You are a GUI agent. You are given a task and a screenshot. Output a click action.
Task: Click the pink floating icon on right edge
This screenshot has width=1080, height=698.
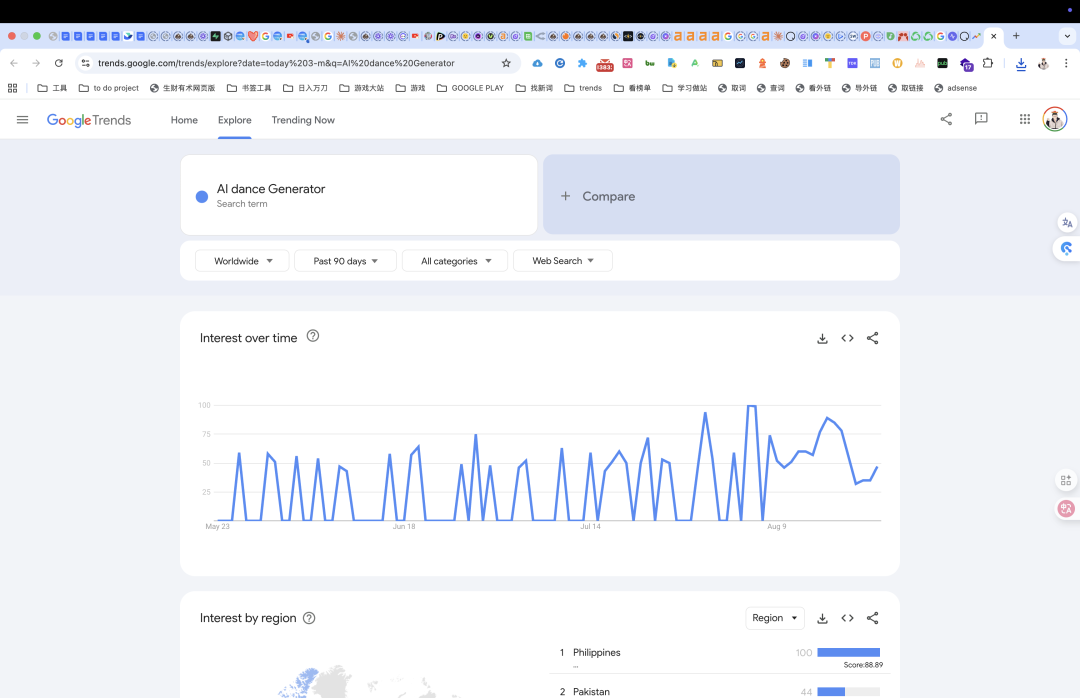coord(1066,509)
